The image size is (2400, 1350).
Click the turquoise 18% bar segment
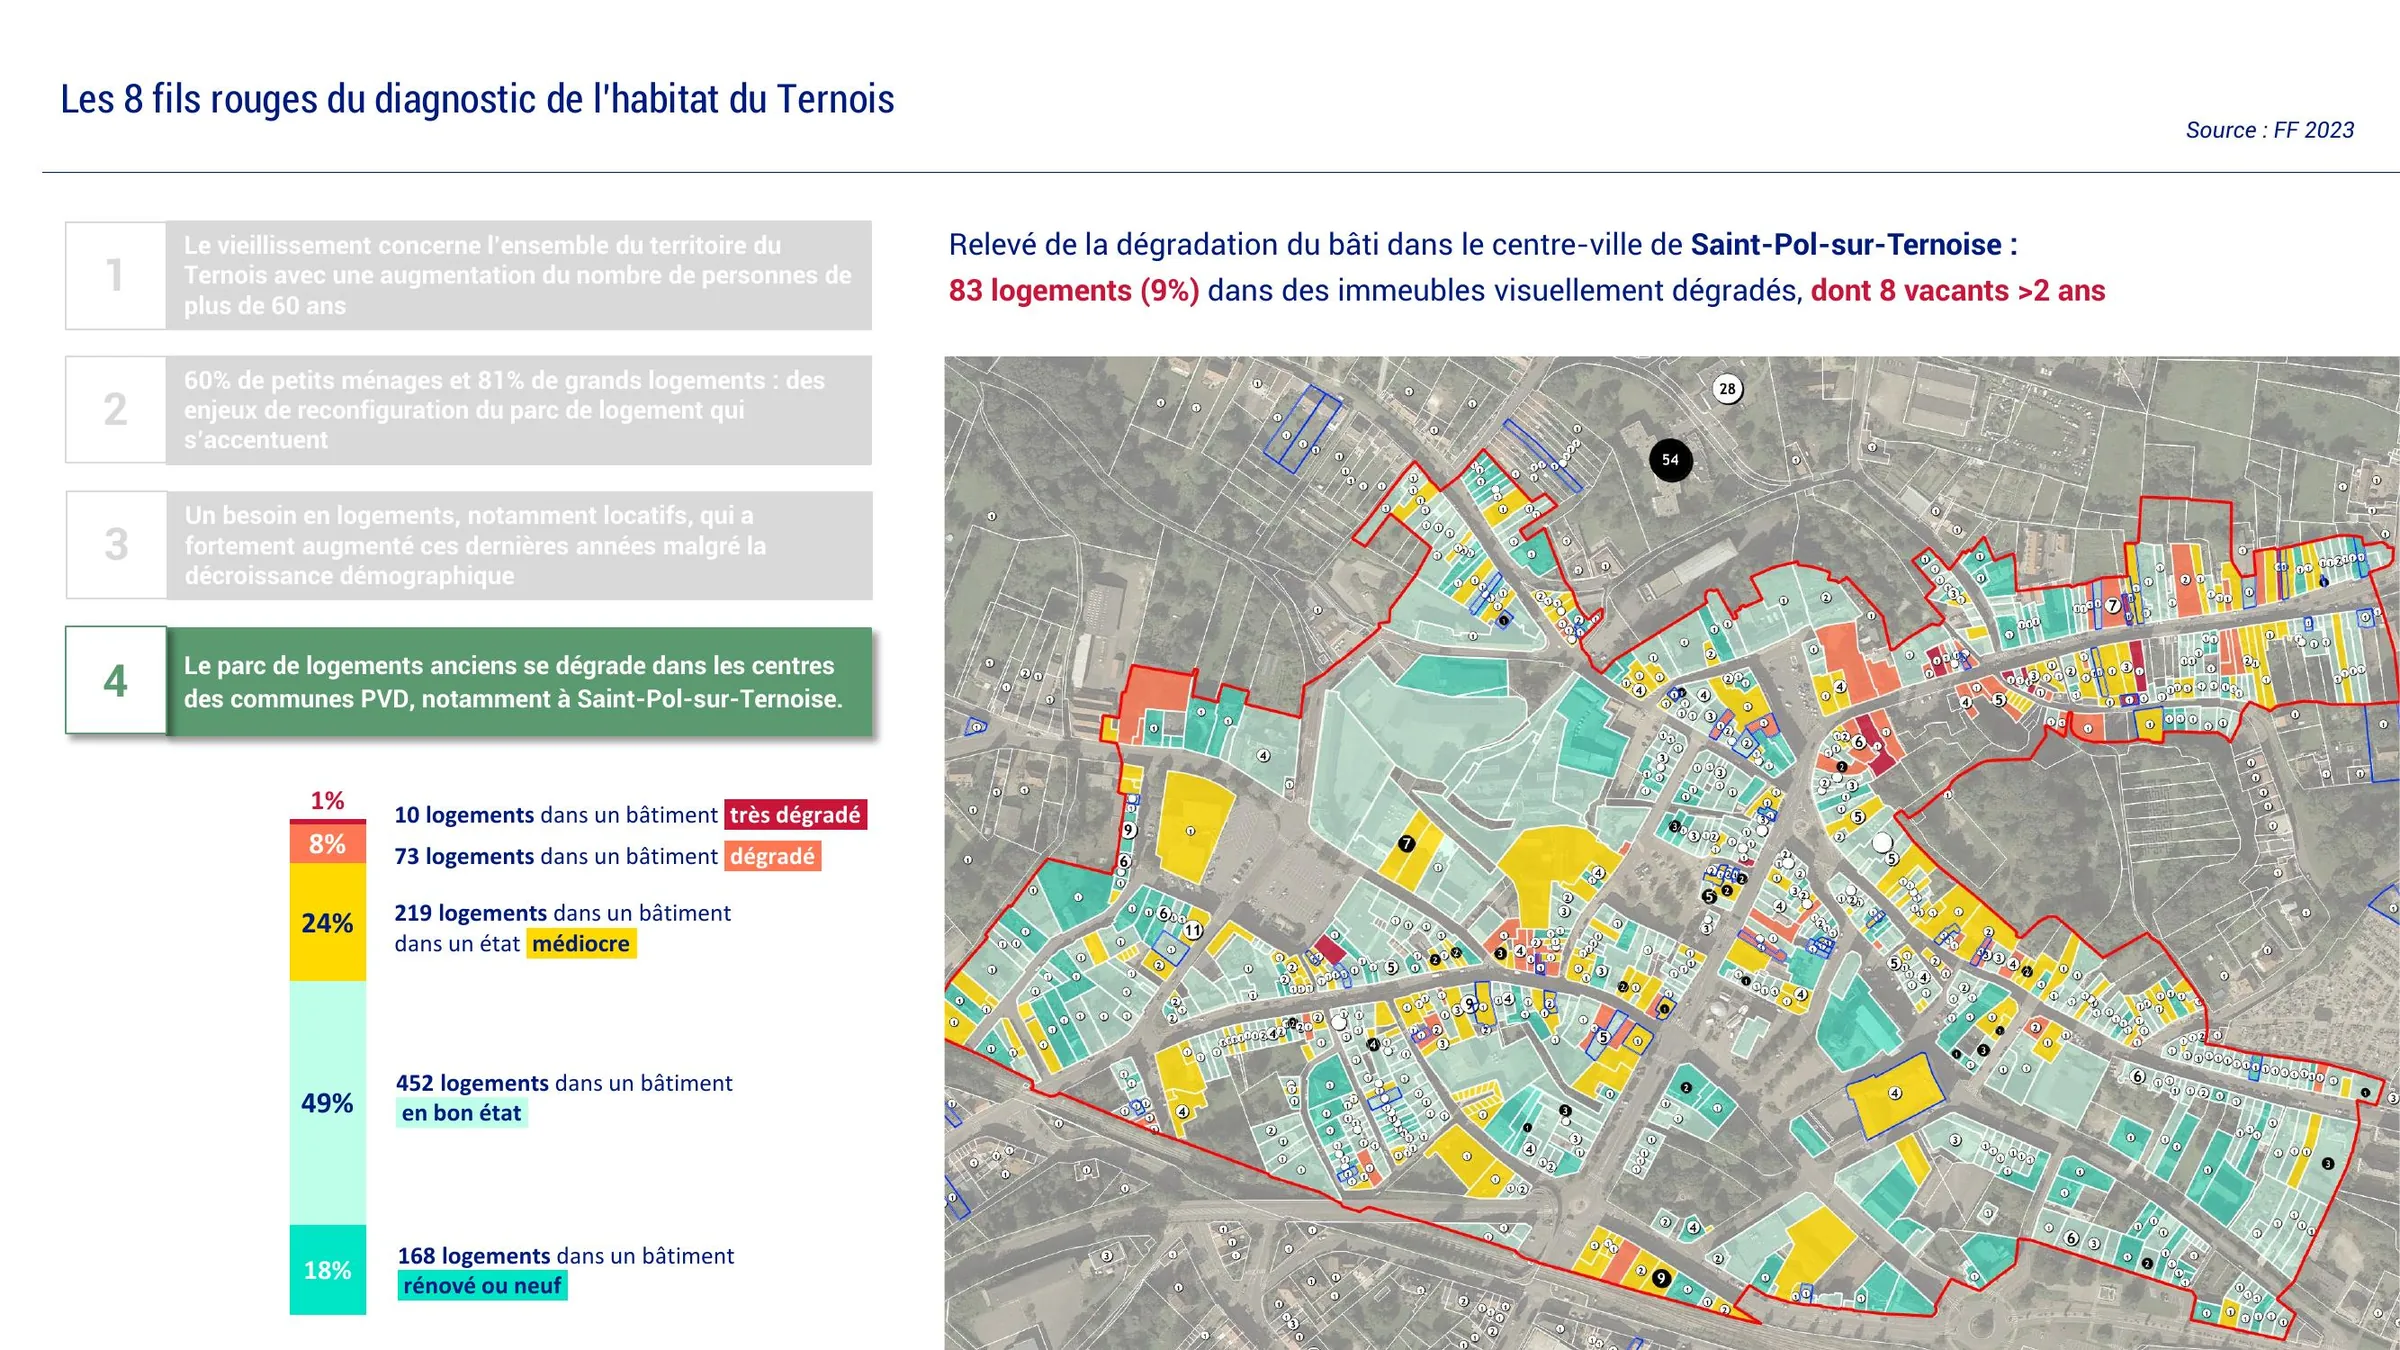[328, 1270]
